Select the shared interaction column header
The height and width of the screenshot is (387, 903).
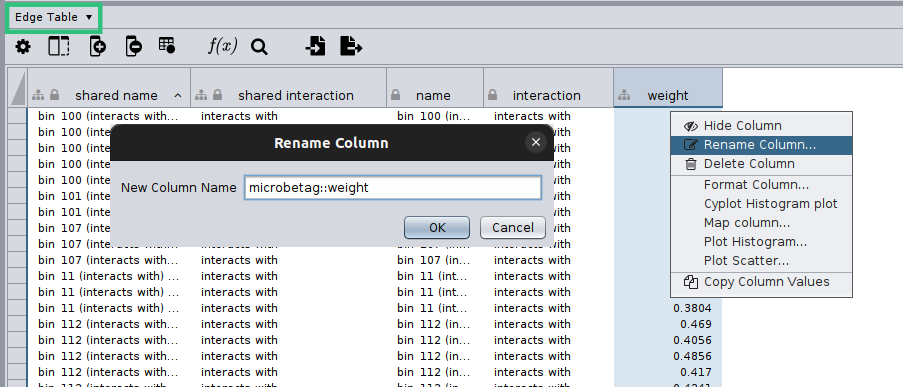click(x=289, y=88)
